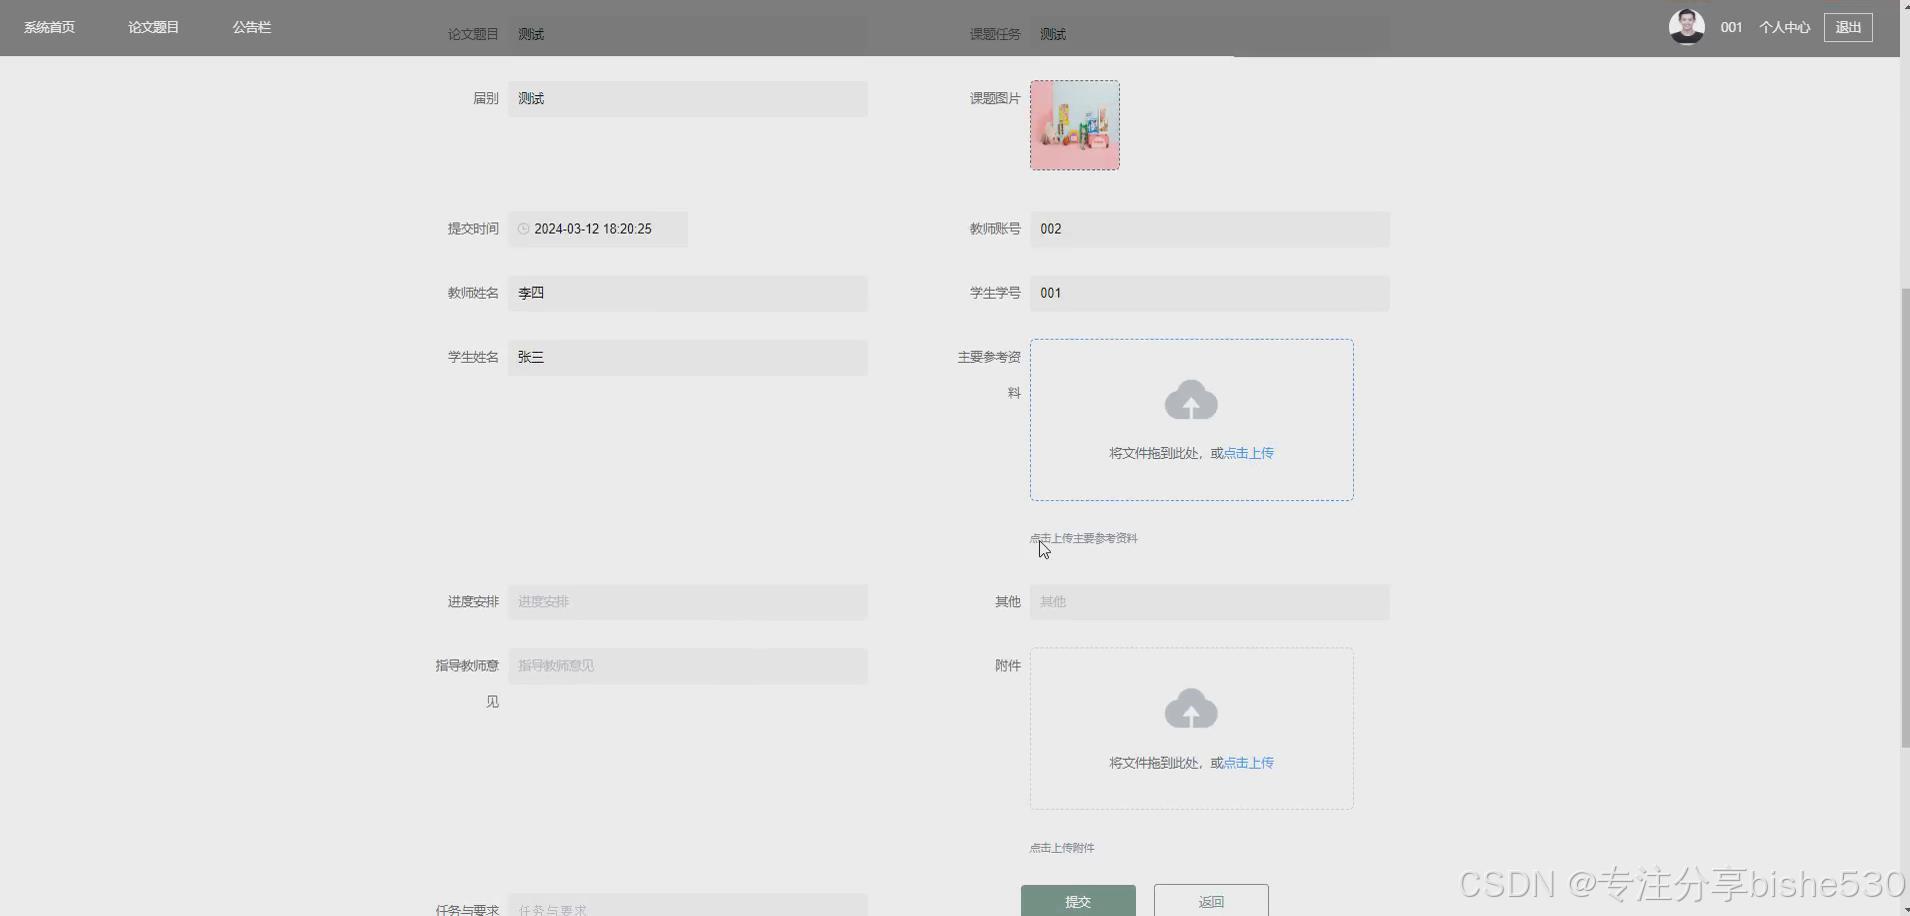Click the clock icon beside 提交时间
This screenshot has height=916, width=1910.
click(524, 229)
